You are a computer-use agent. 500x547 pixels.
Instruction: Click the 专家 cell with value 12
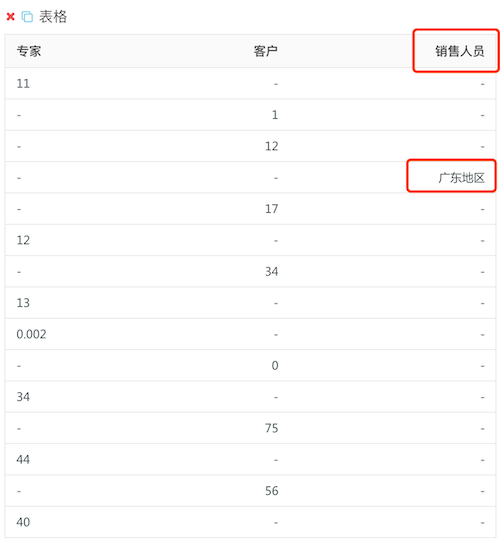[x=23, y=240]
